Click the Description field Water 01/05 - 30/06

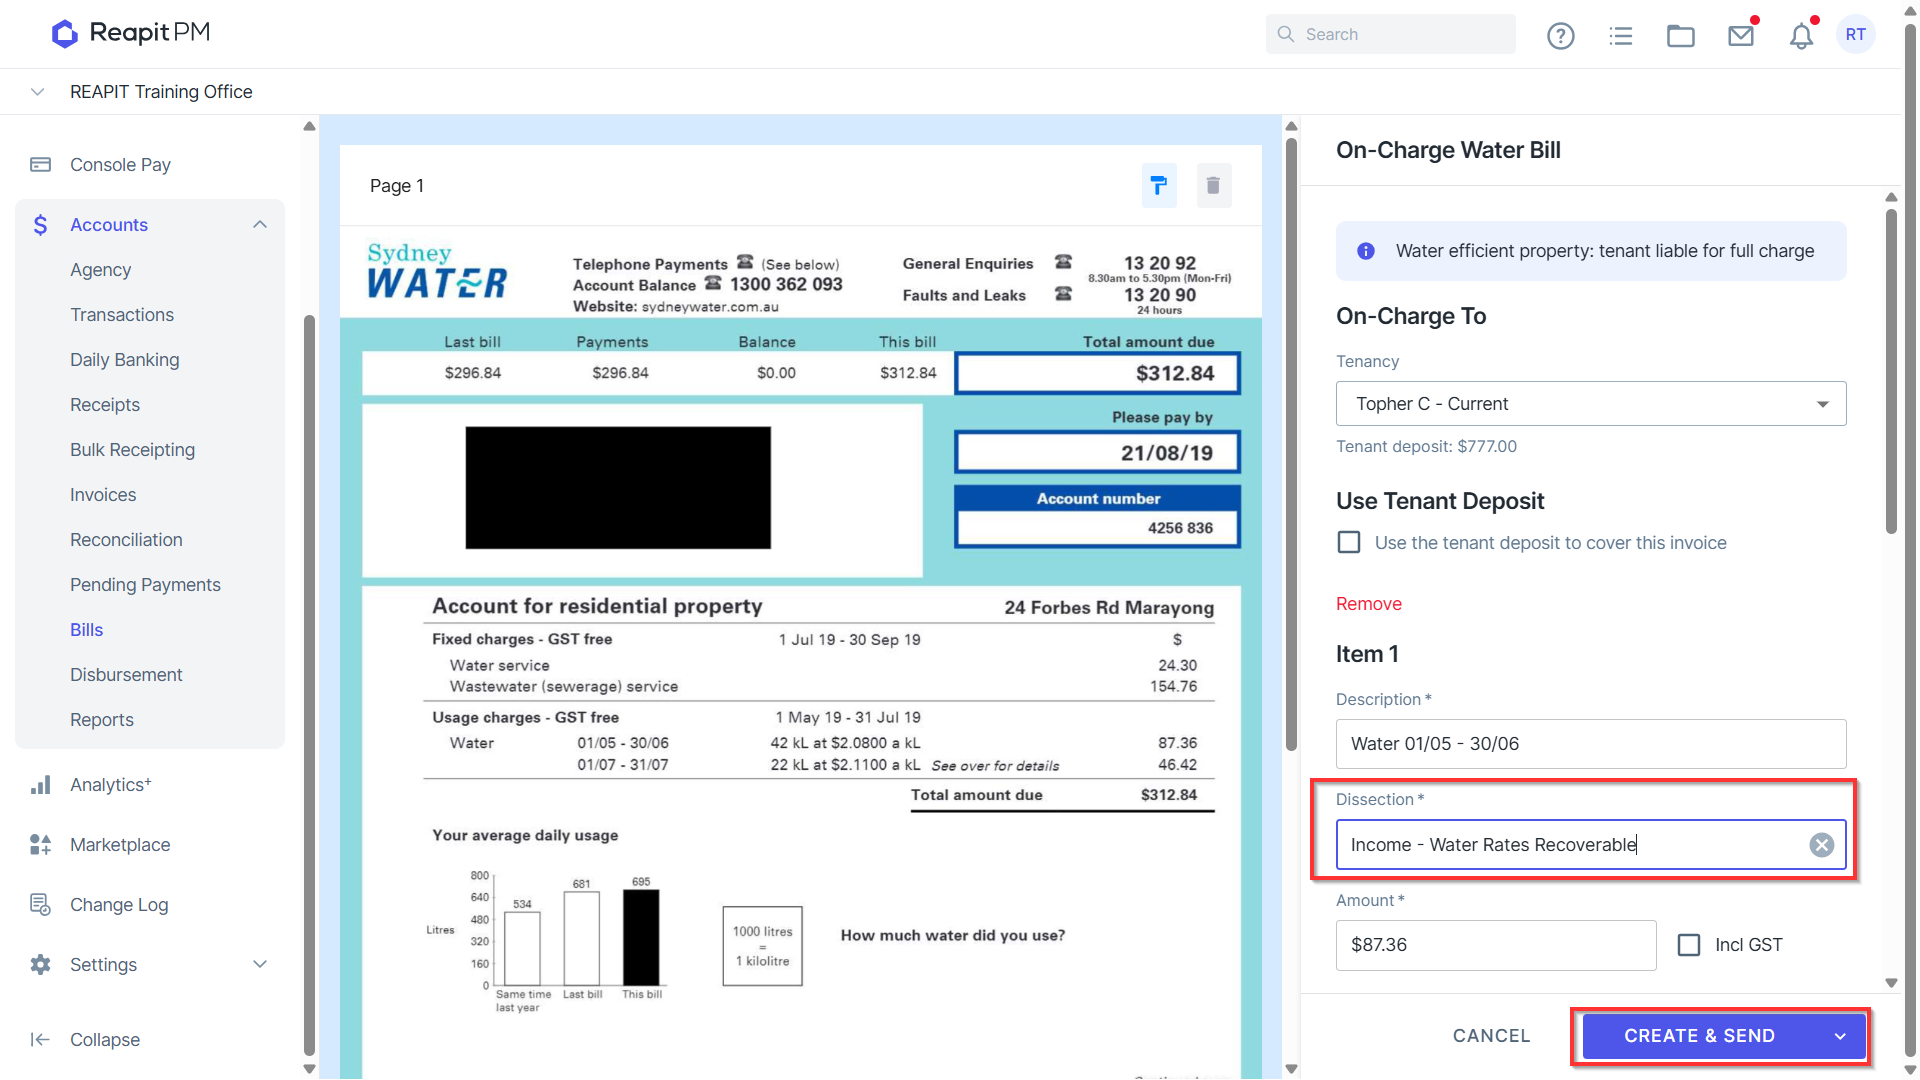click(x=1591, y=744)
